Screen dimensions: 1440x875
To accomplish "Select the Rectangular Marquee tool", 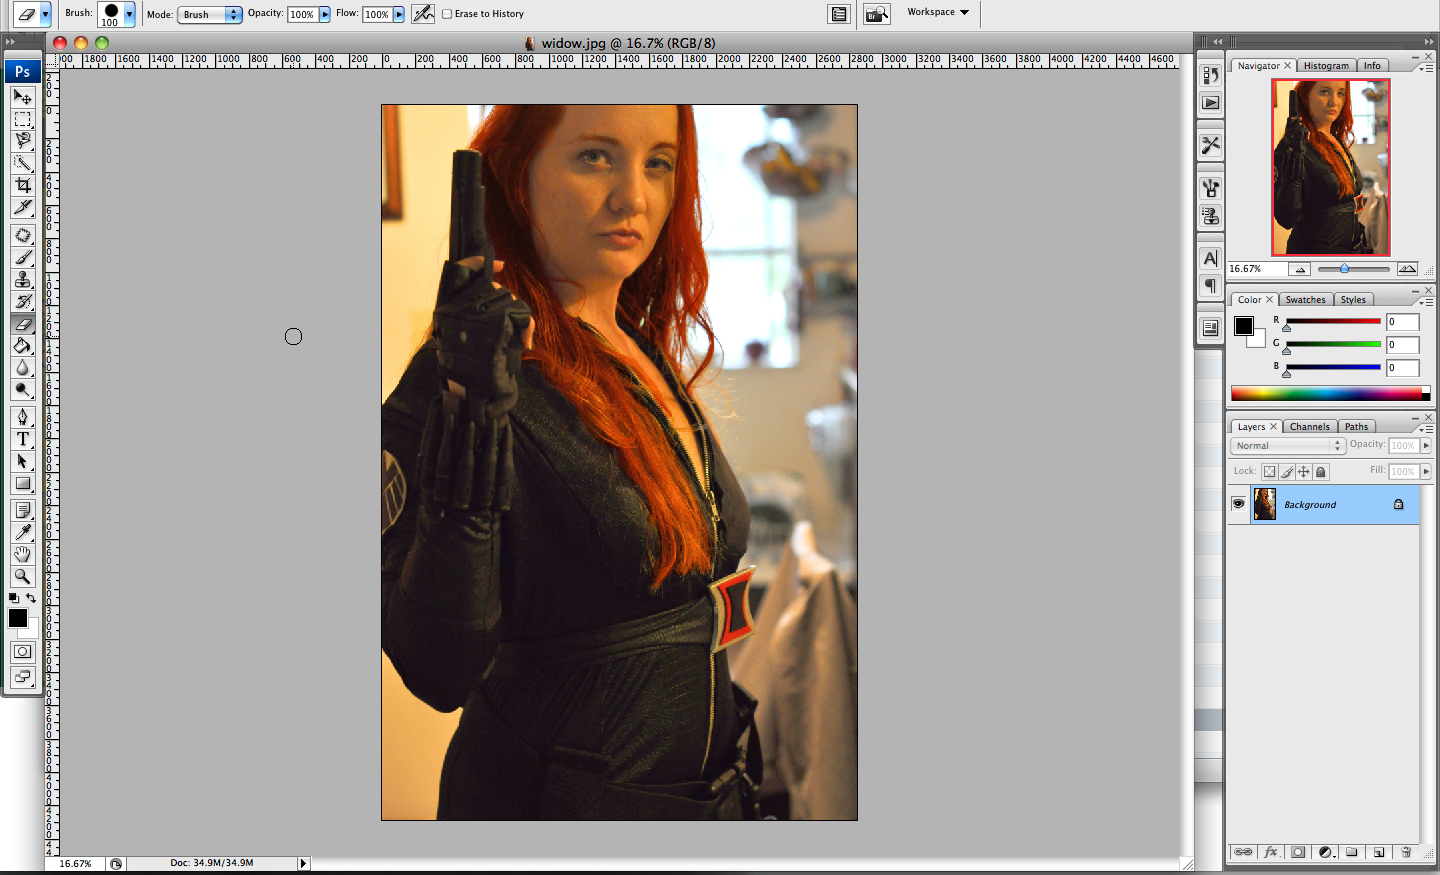I will point(22,119).
